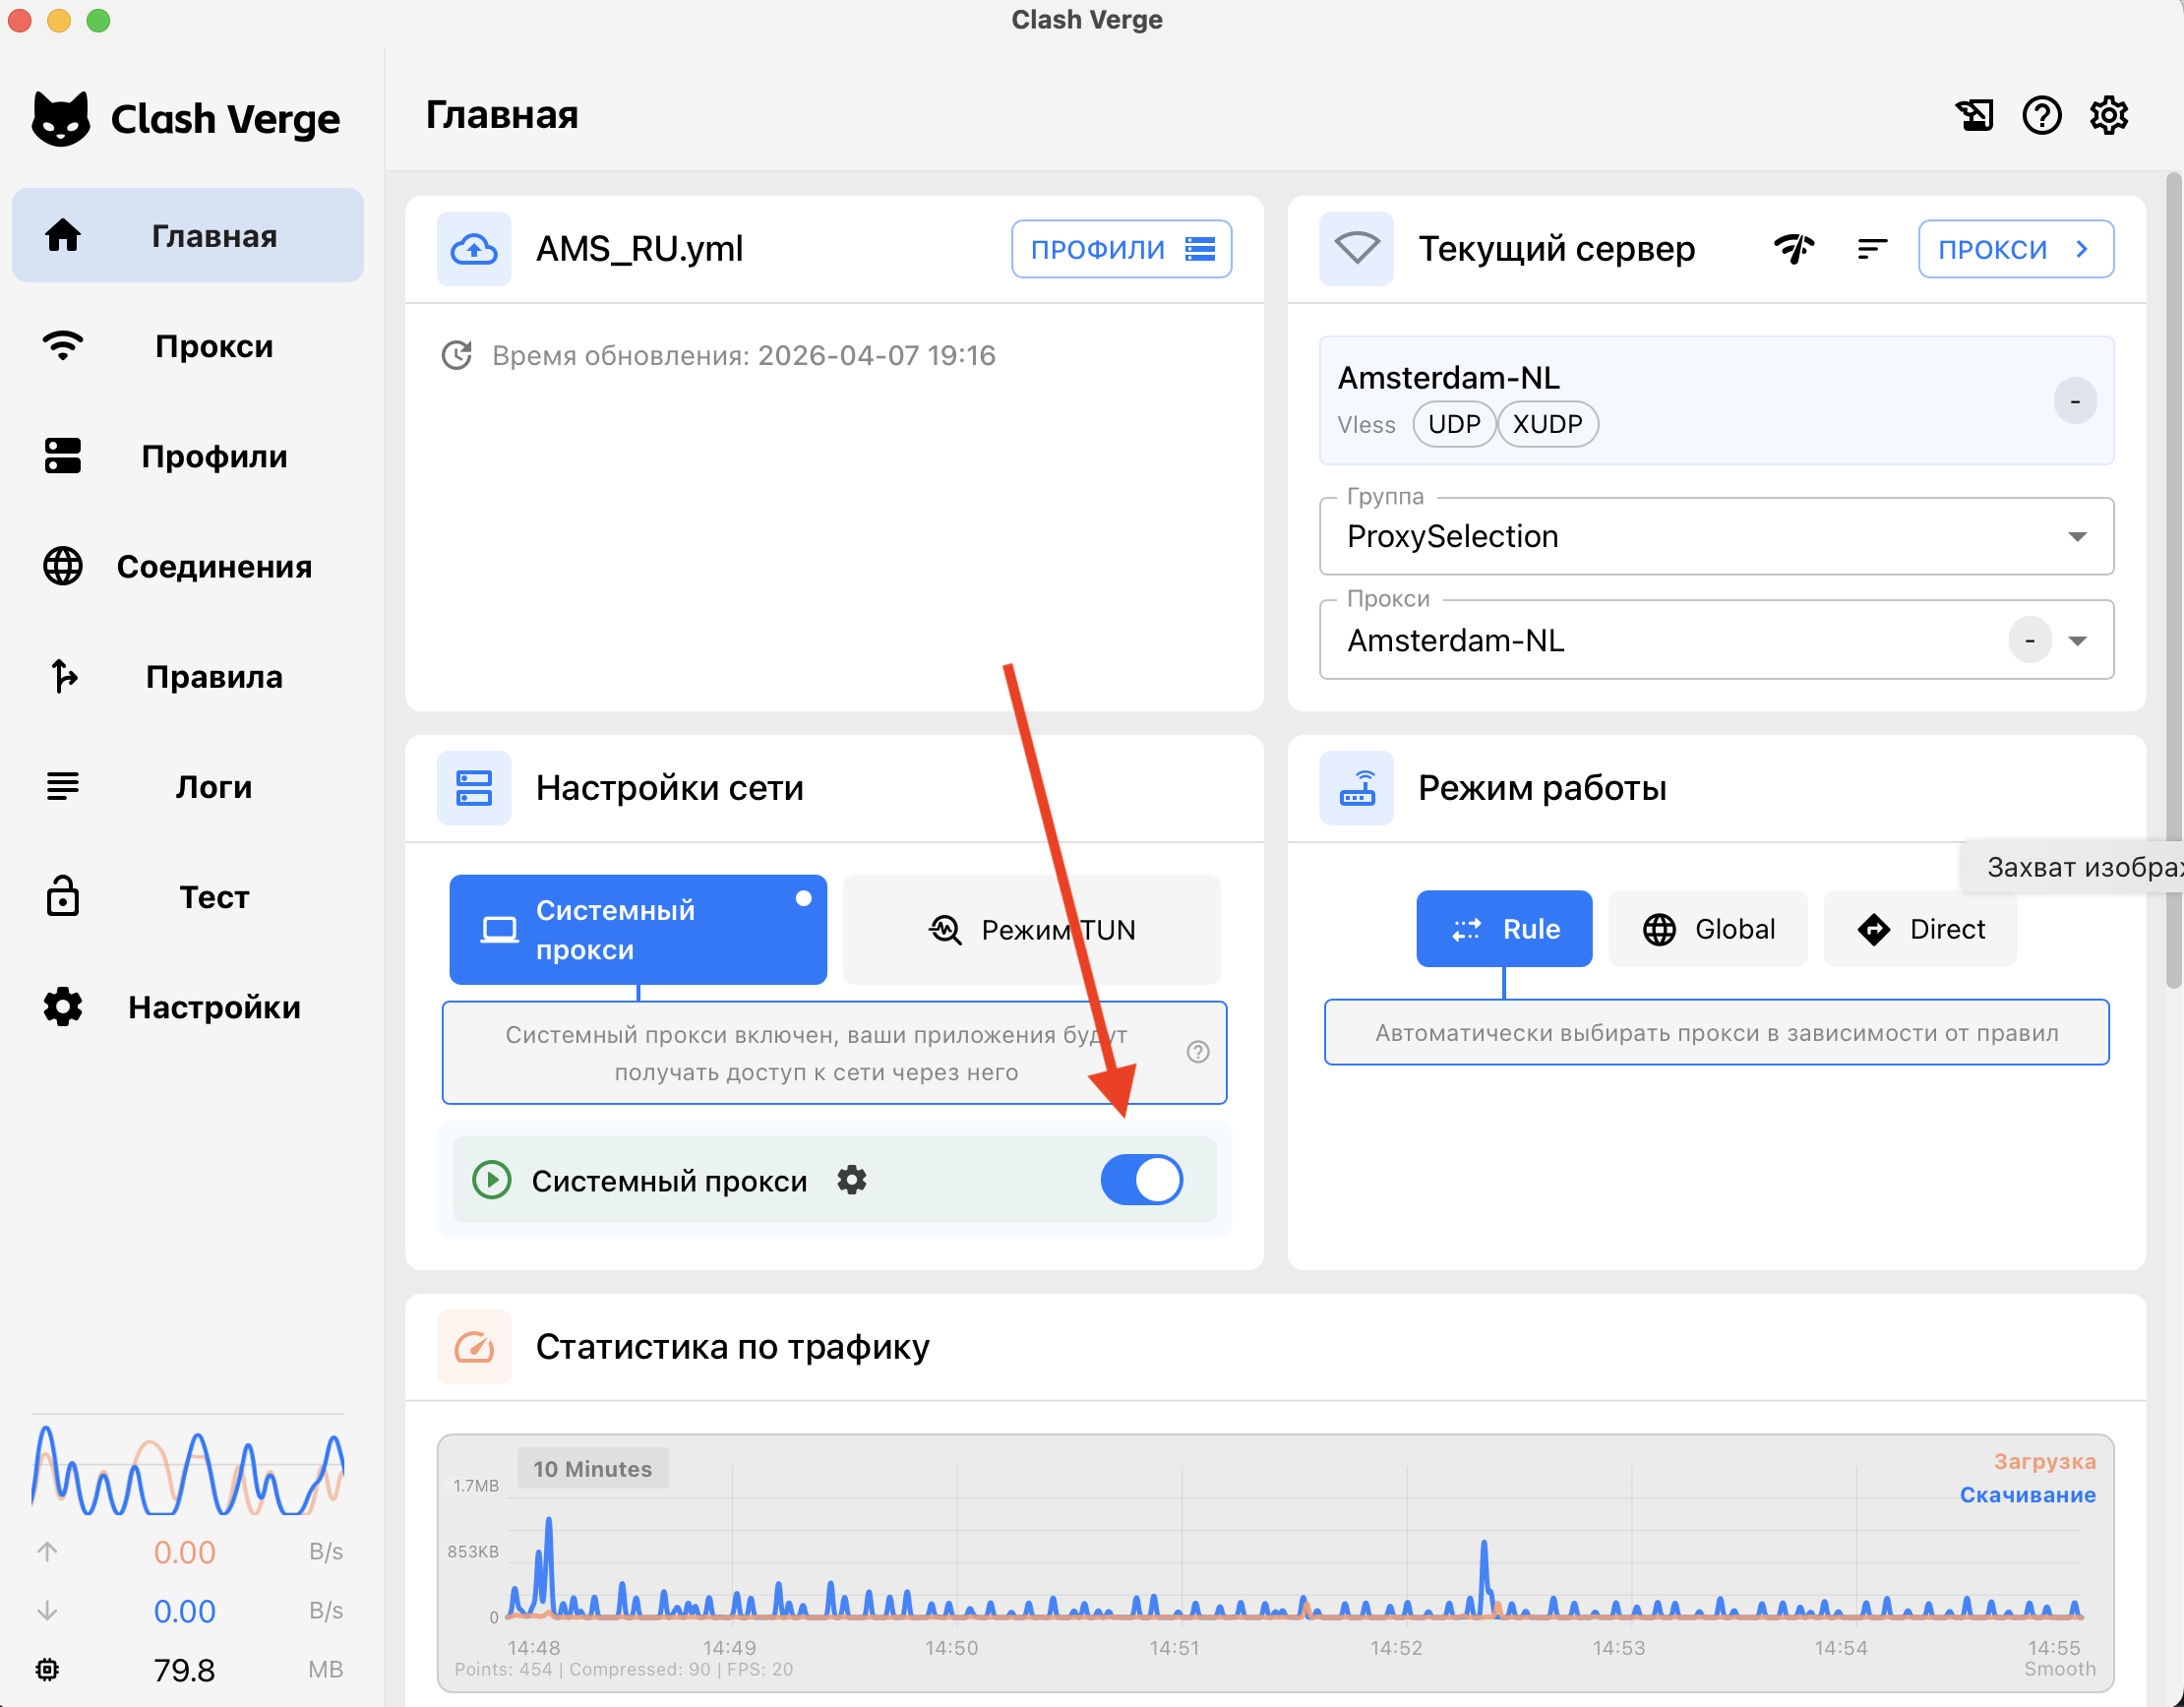
Task: Open Логи page in sidebar
Action: [188, 787]
